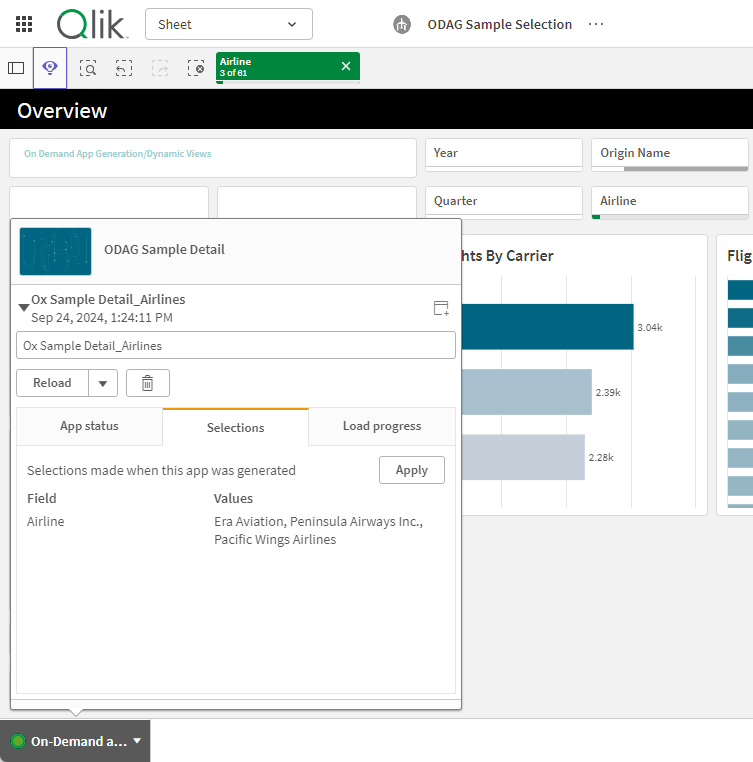This screenshot has width=753, height=762.
Task: Clear all selections icon
Action: tap(196, 68)
